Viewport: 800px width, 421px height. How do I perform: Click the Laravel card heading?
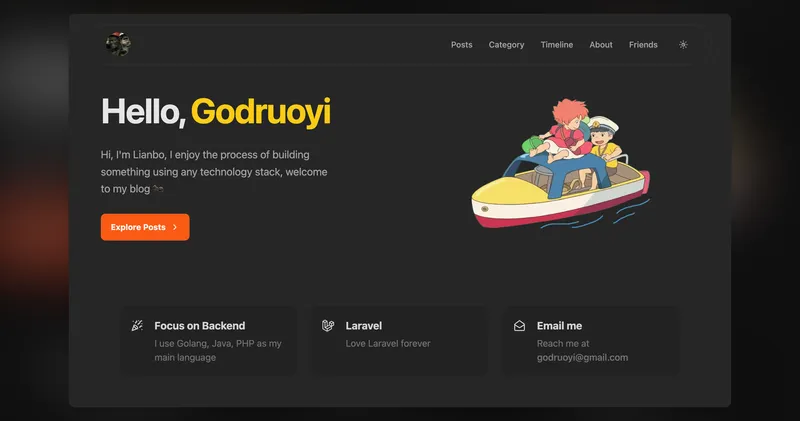pos(364,326)
